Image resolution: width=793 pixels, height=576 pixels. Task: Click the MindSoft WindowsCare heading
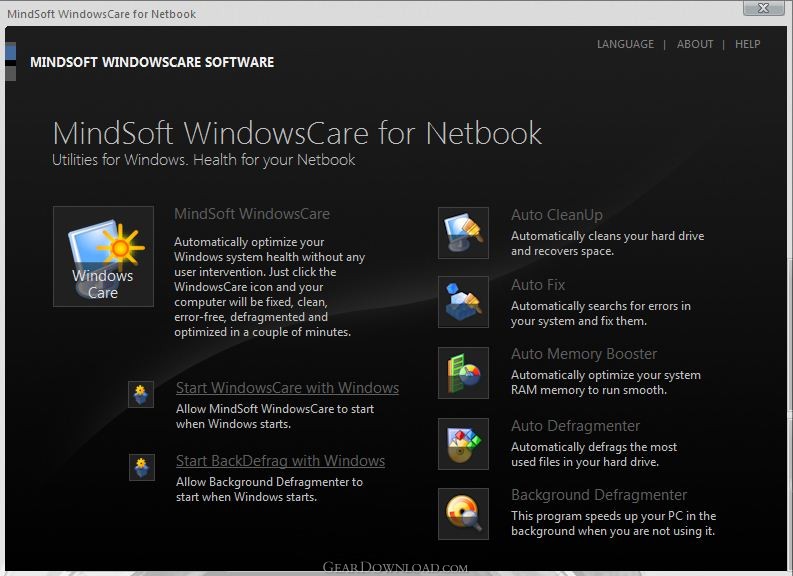point(252,214)
